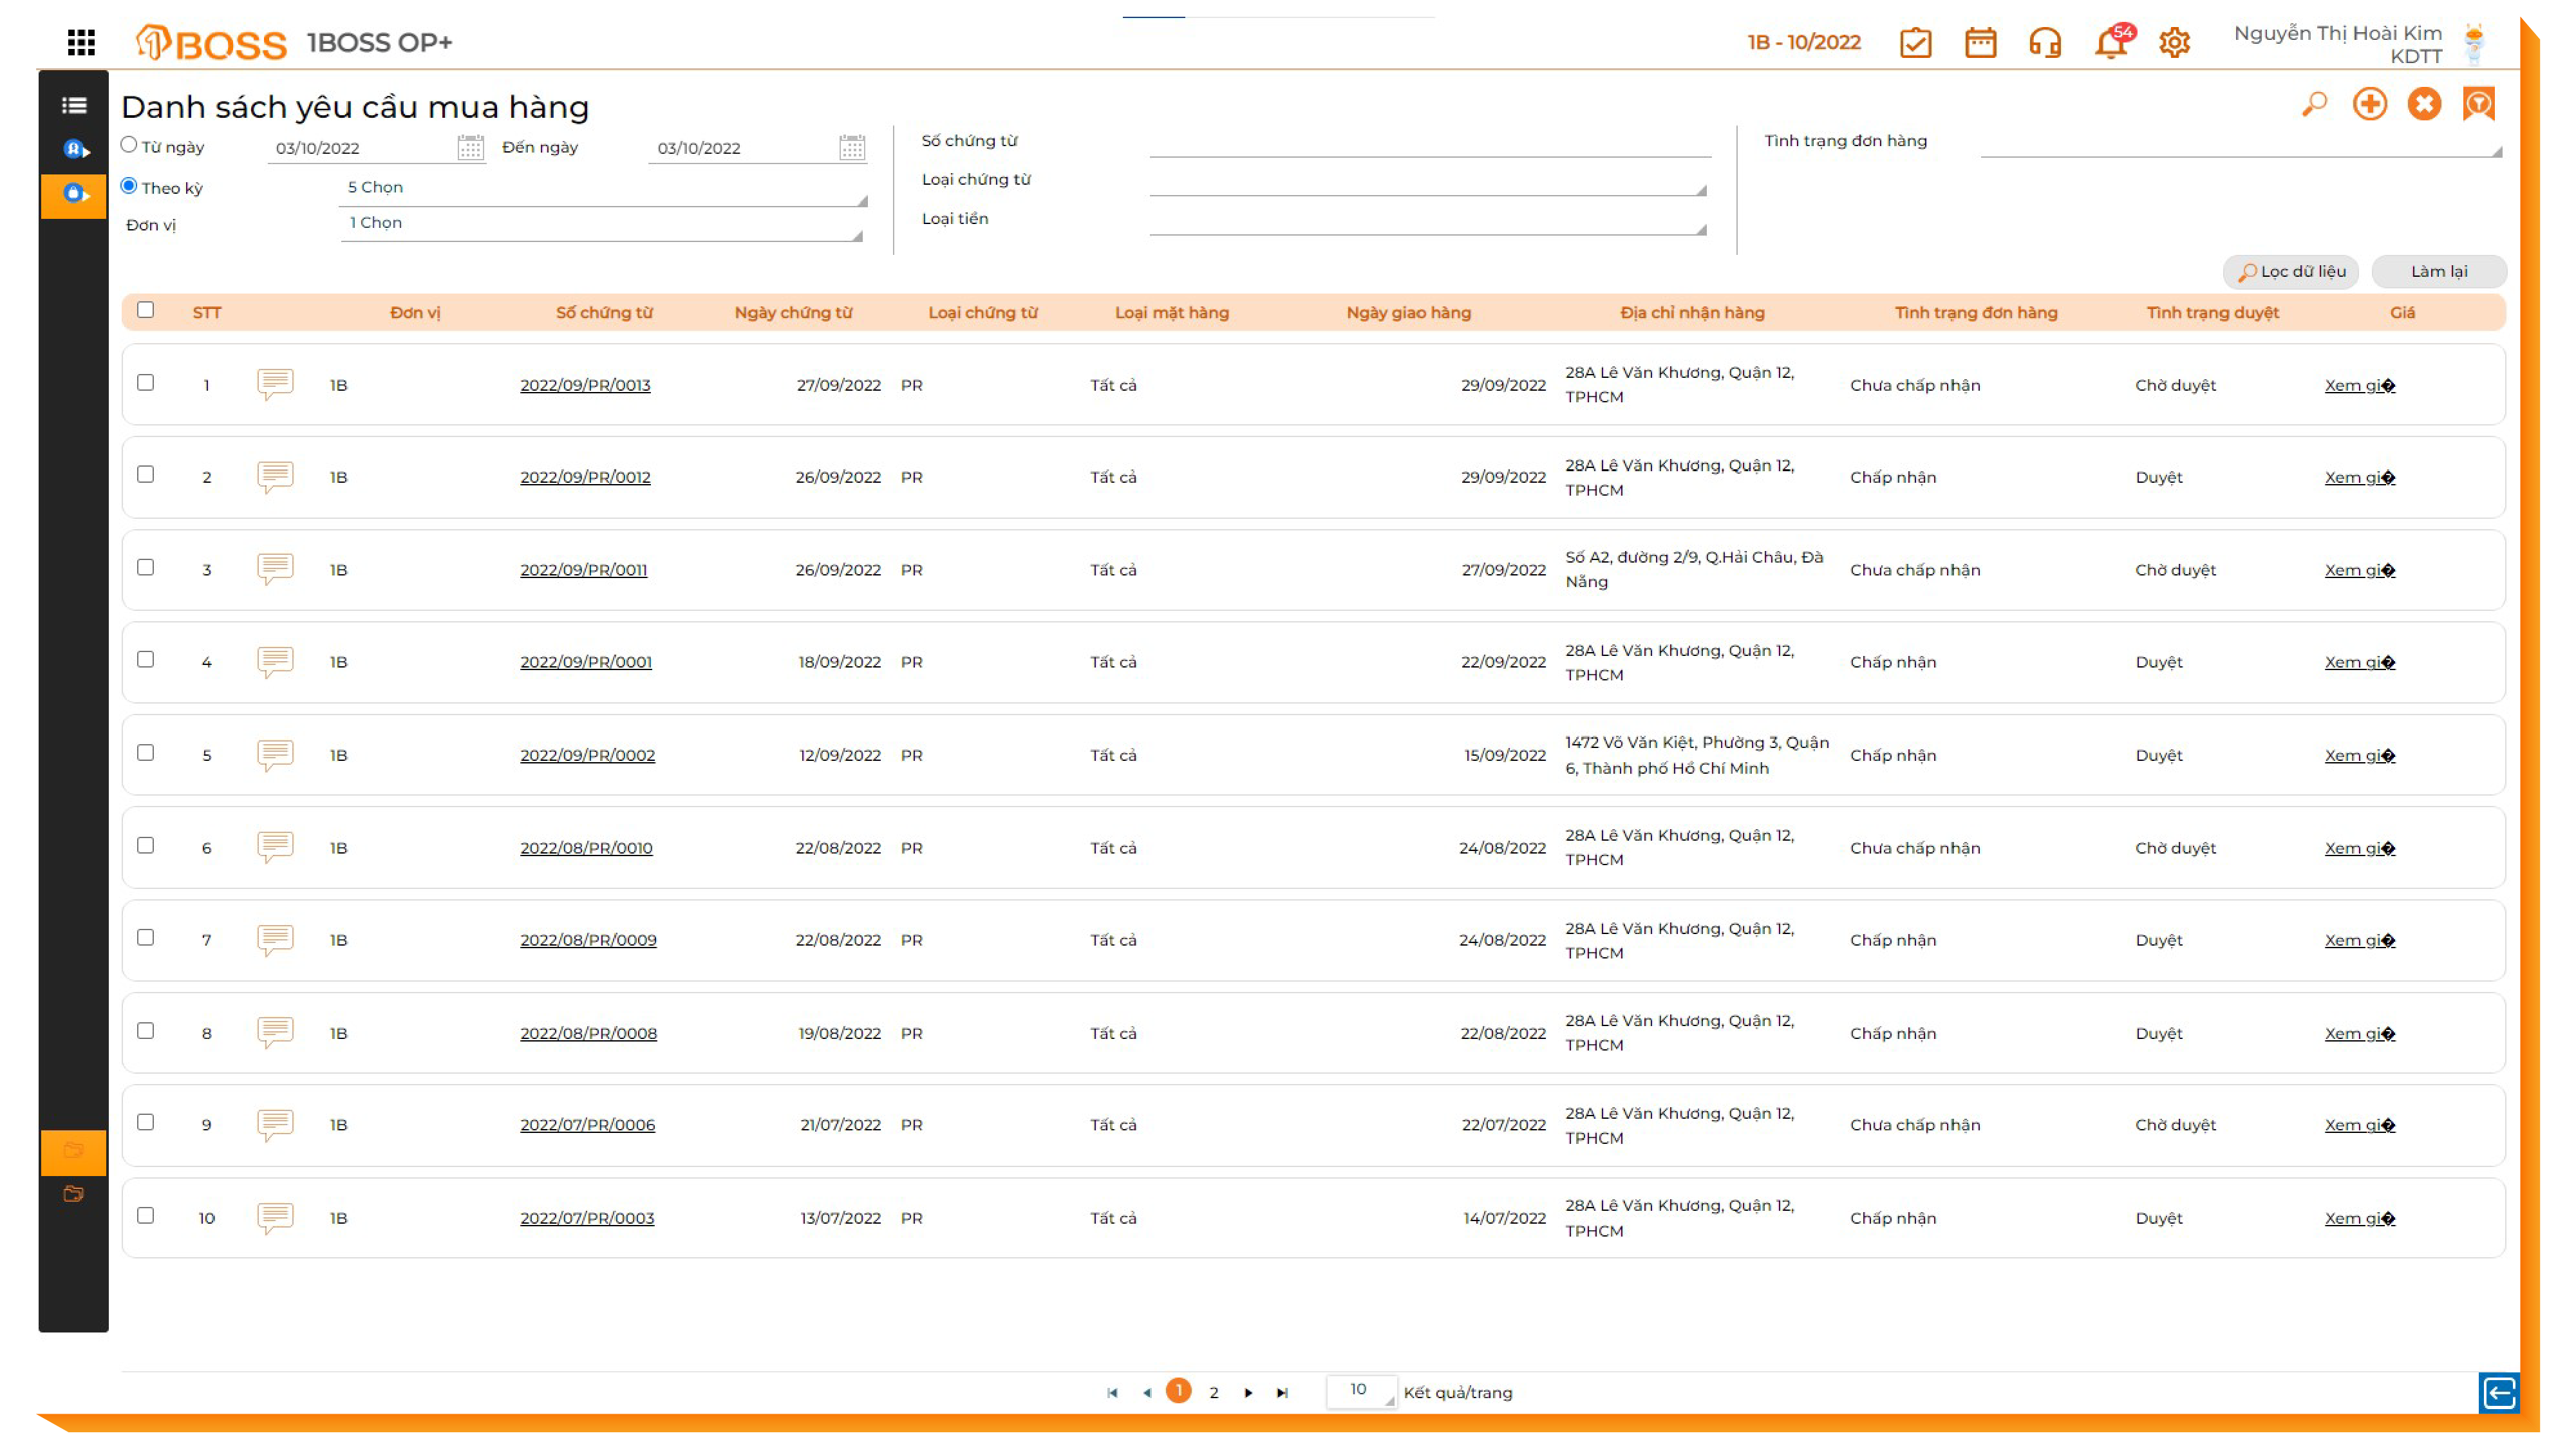The image size is (2576, 1449).
Task: Click the search magnifier icon at top right
Action: coord(2314,104)
